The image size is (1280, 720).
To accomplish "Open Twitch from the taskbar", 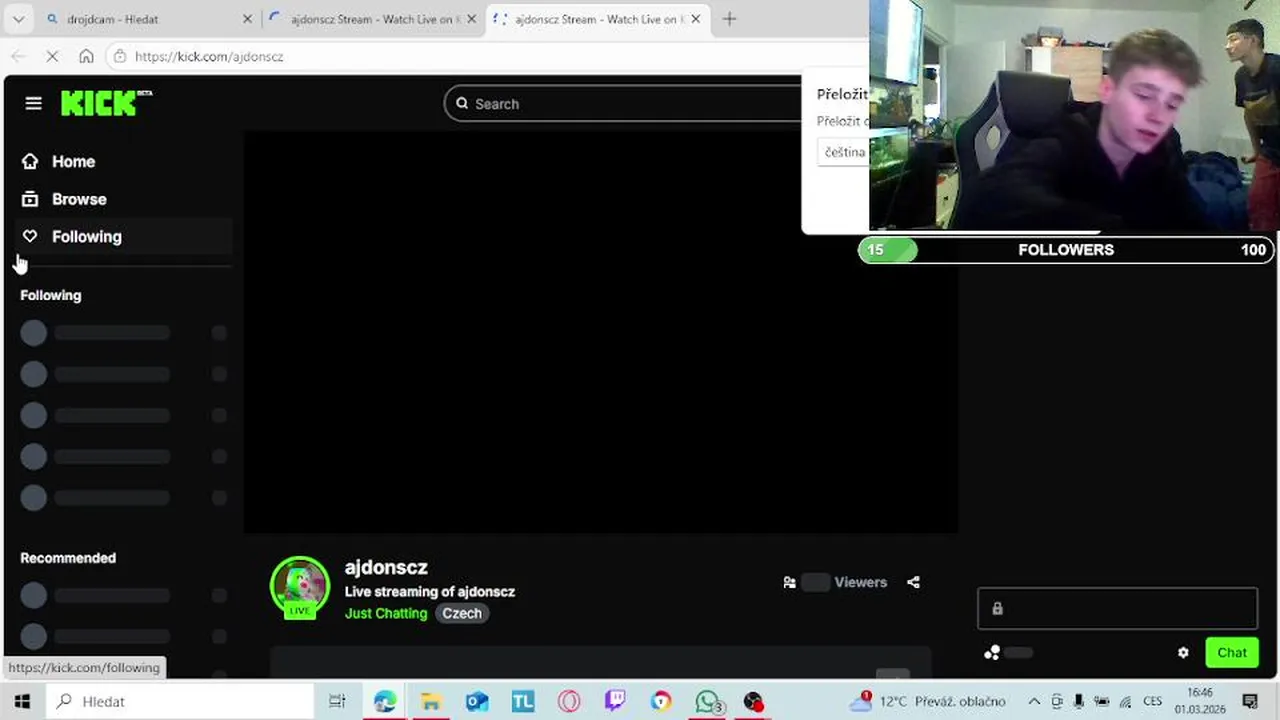I will point(615,701).
